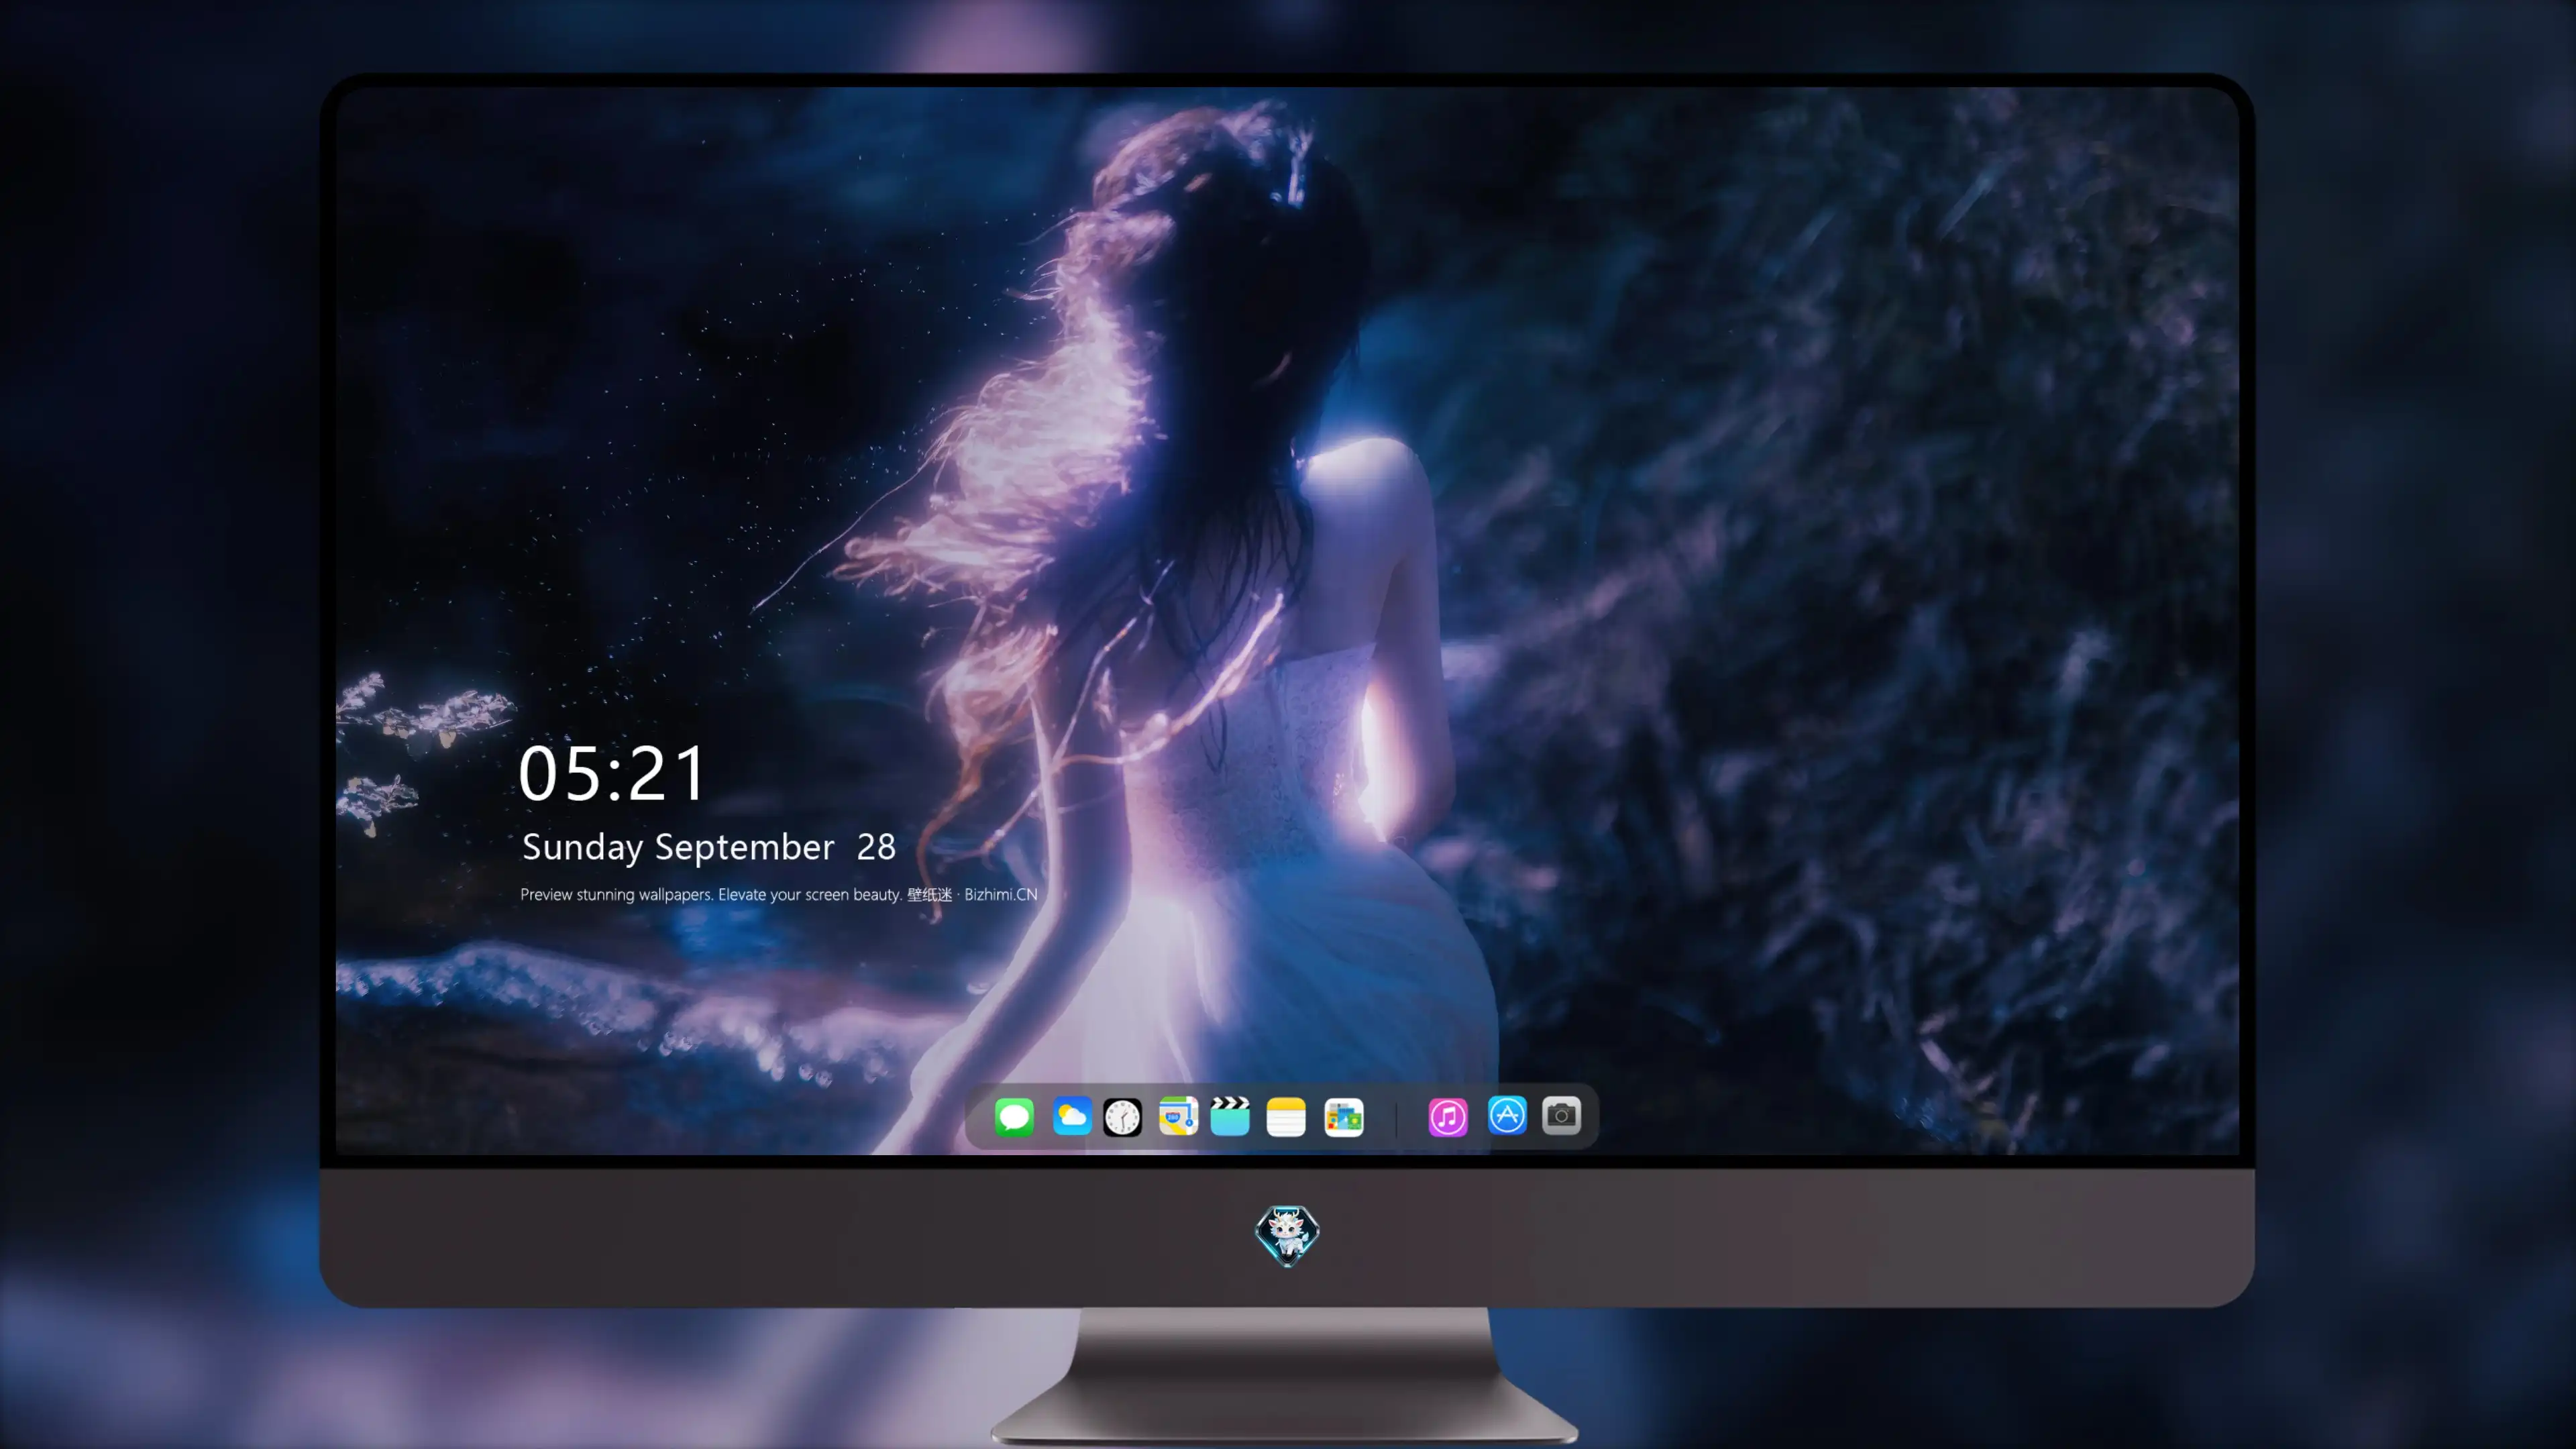Screen dimensions: 2576x1449
Task: Open the yellow Notes app in the dock
Action: (1286, 1116)
